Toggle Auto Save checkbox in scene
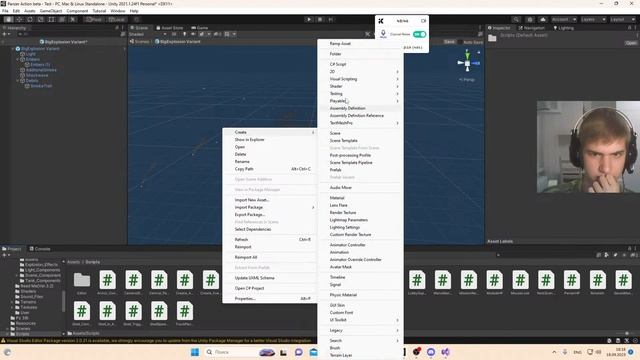 click(x=460, y=42)
